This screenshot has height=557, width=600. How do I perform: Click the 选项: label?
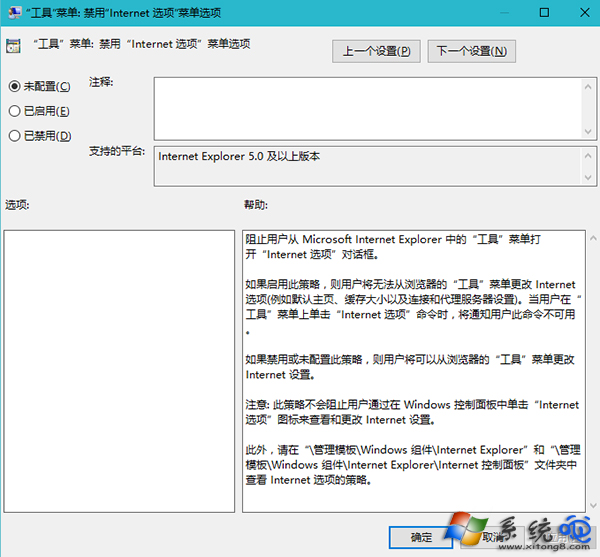coord(17,205)
